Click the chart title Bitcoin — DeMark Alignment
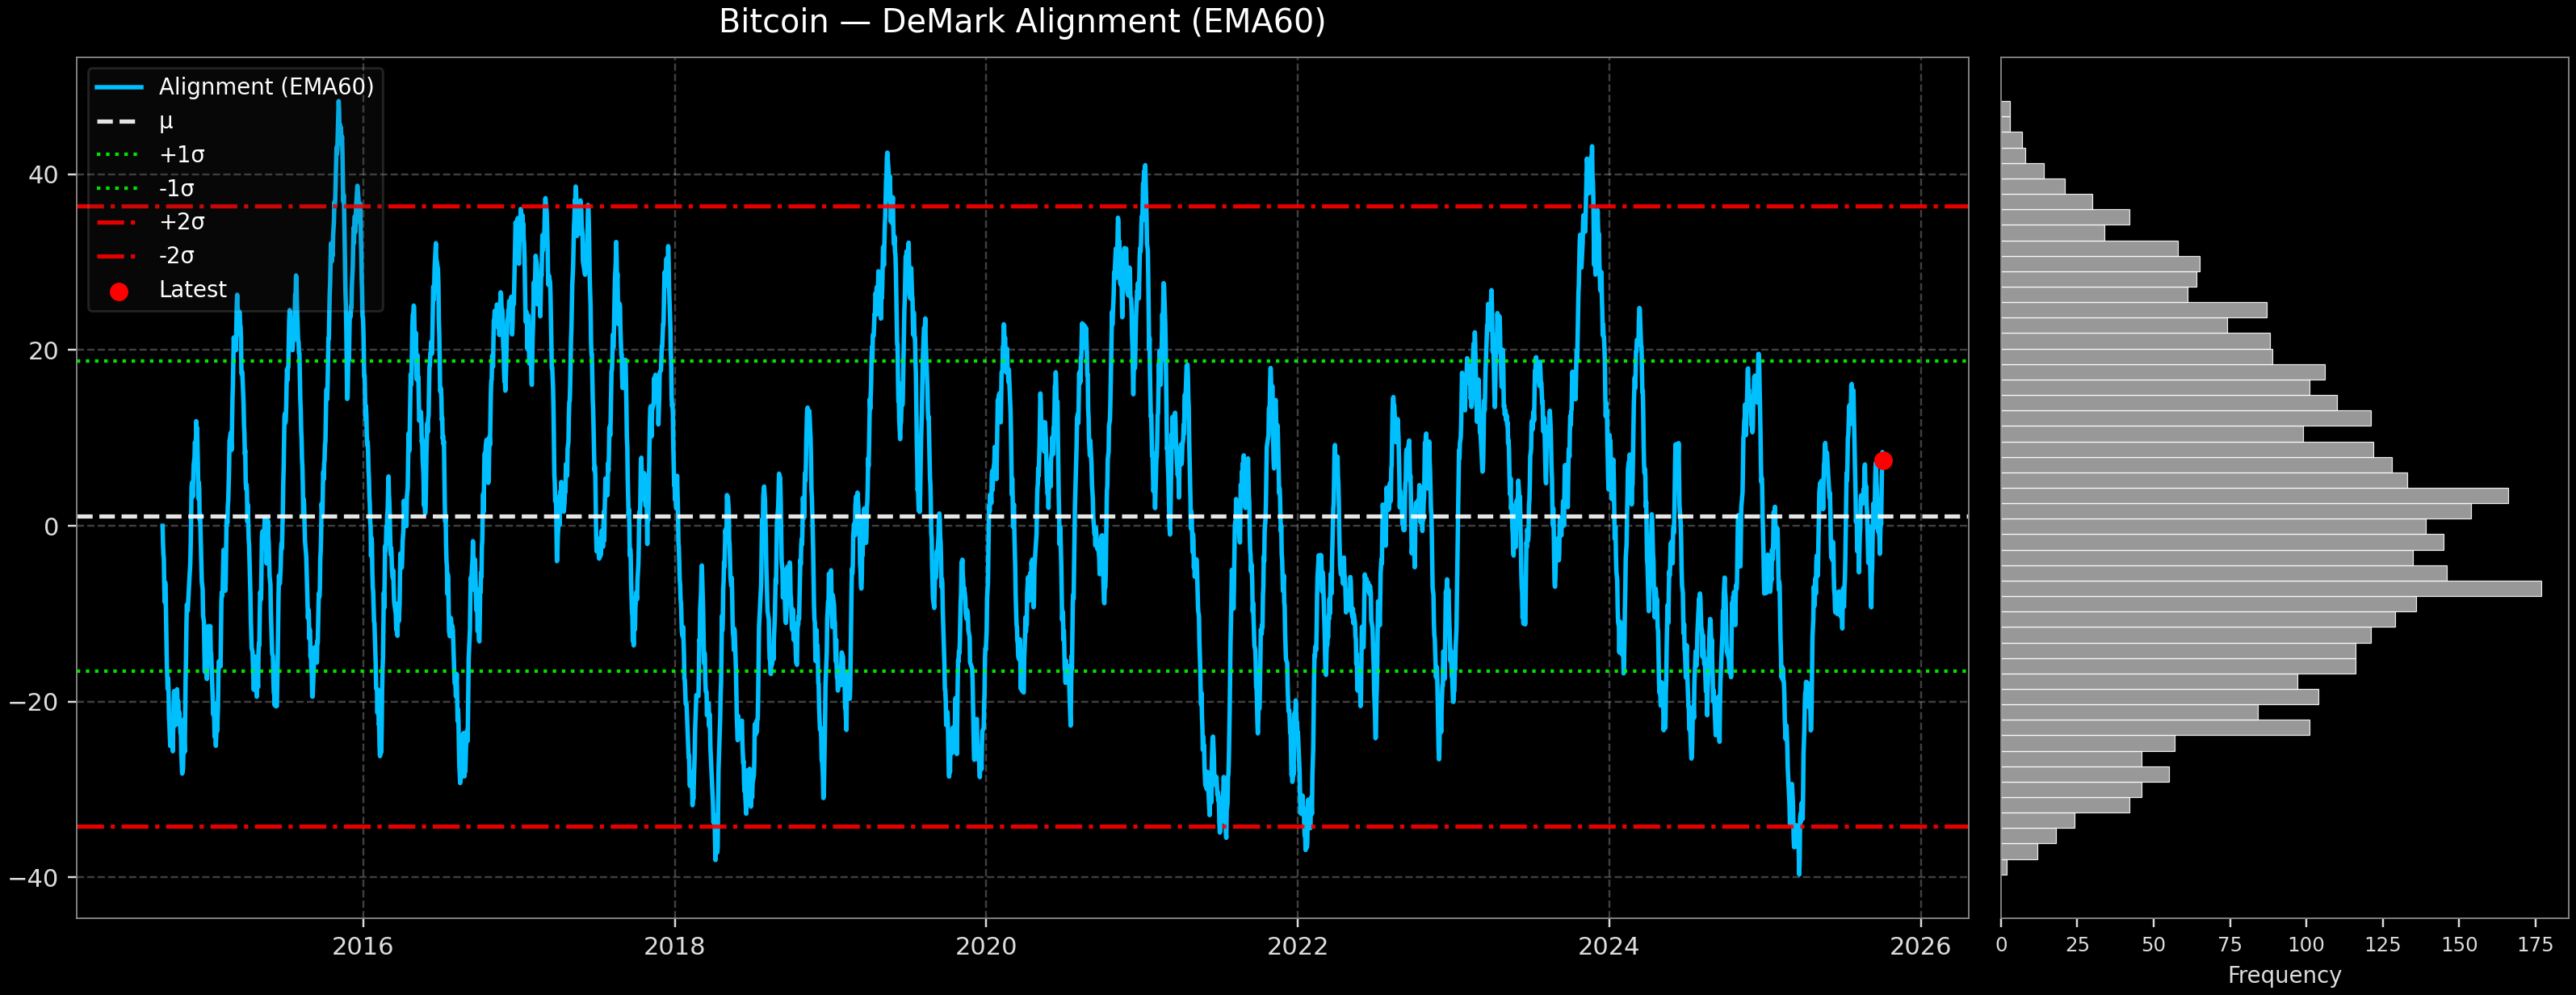The image size is (2576, 995). point(1022,22)
